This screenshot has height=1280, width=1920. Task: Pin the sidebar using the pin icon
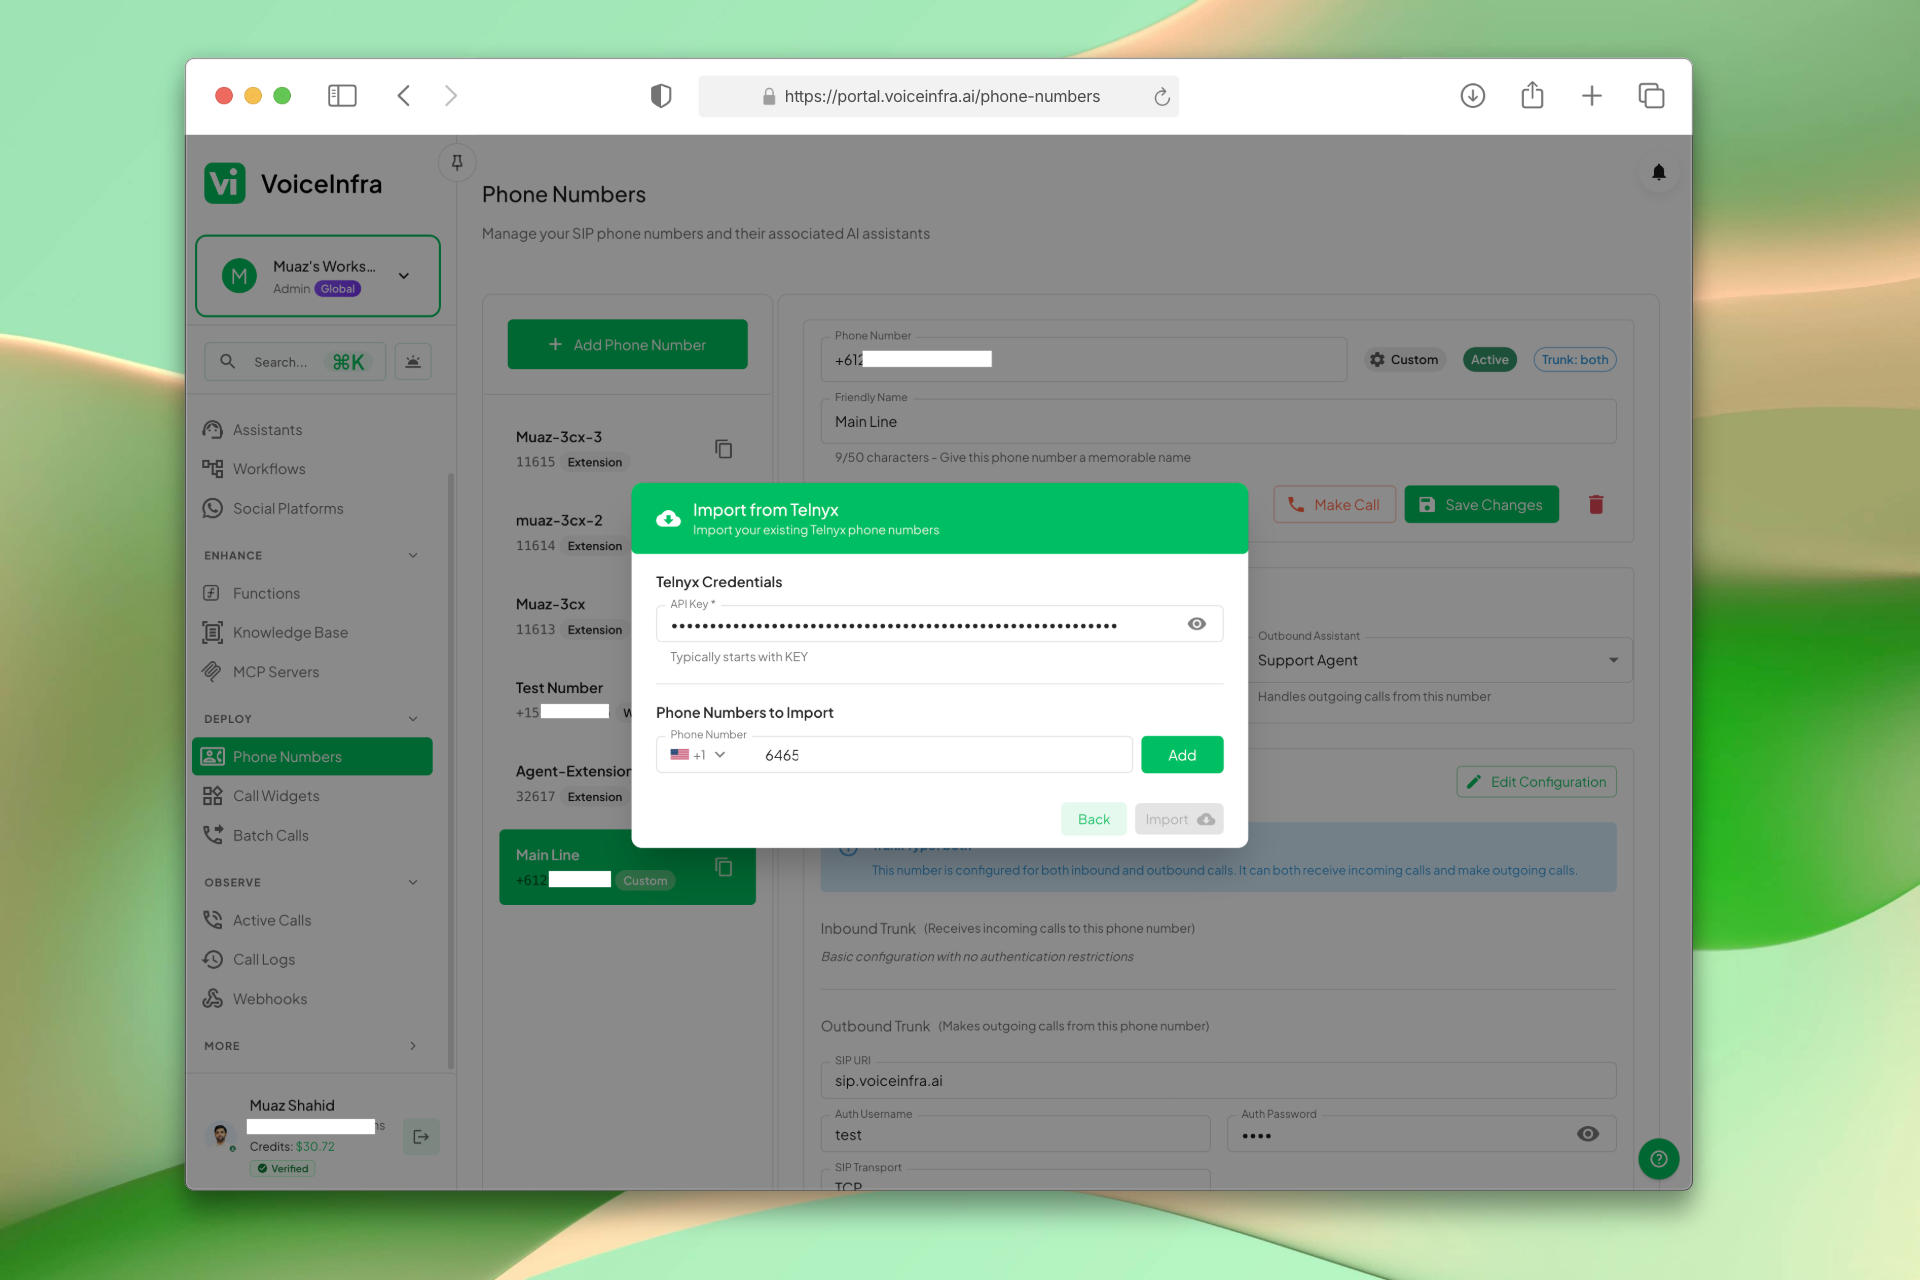pos(457,162)
